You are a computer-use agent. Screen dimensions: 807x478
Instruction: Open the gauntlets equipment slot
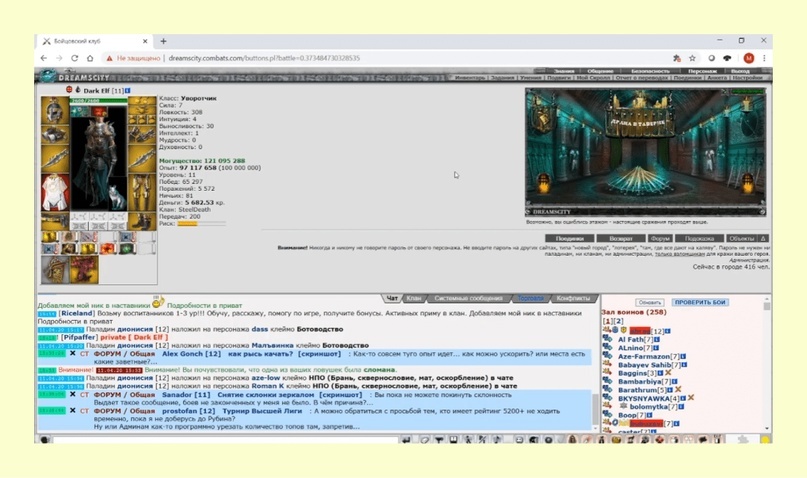(142, 134)
